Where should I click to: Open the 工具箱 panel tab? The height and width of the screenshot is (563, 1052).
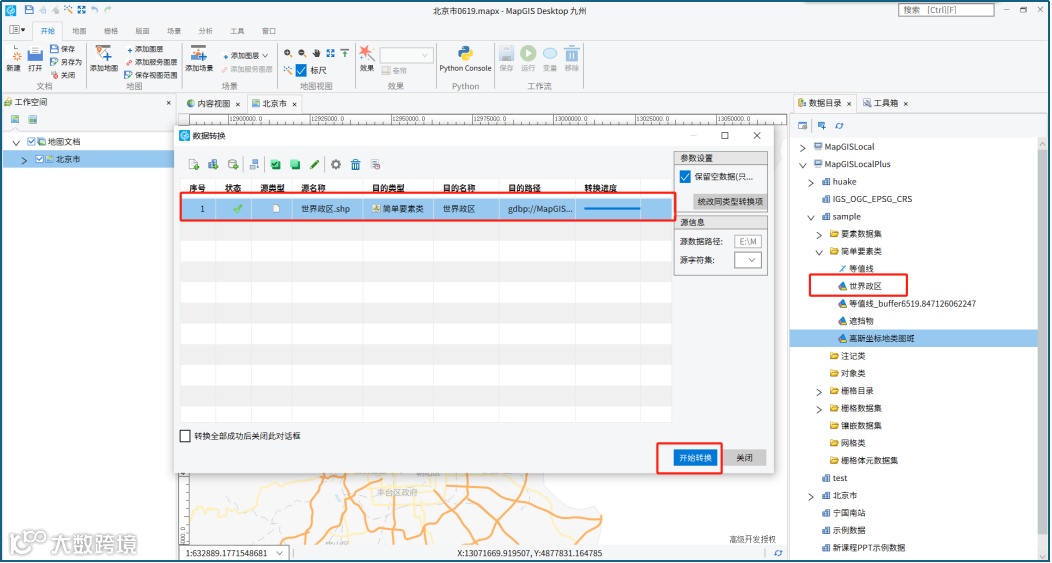884,103
